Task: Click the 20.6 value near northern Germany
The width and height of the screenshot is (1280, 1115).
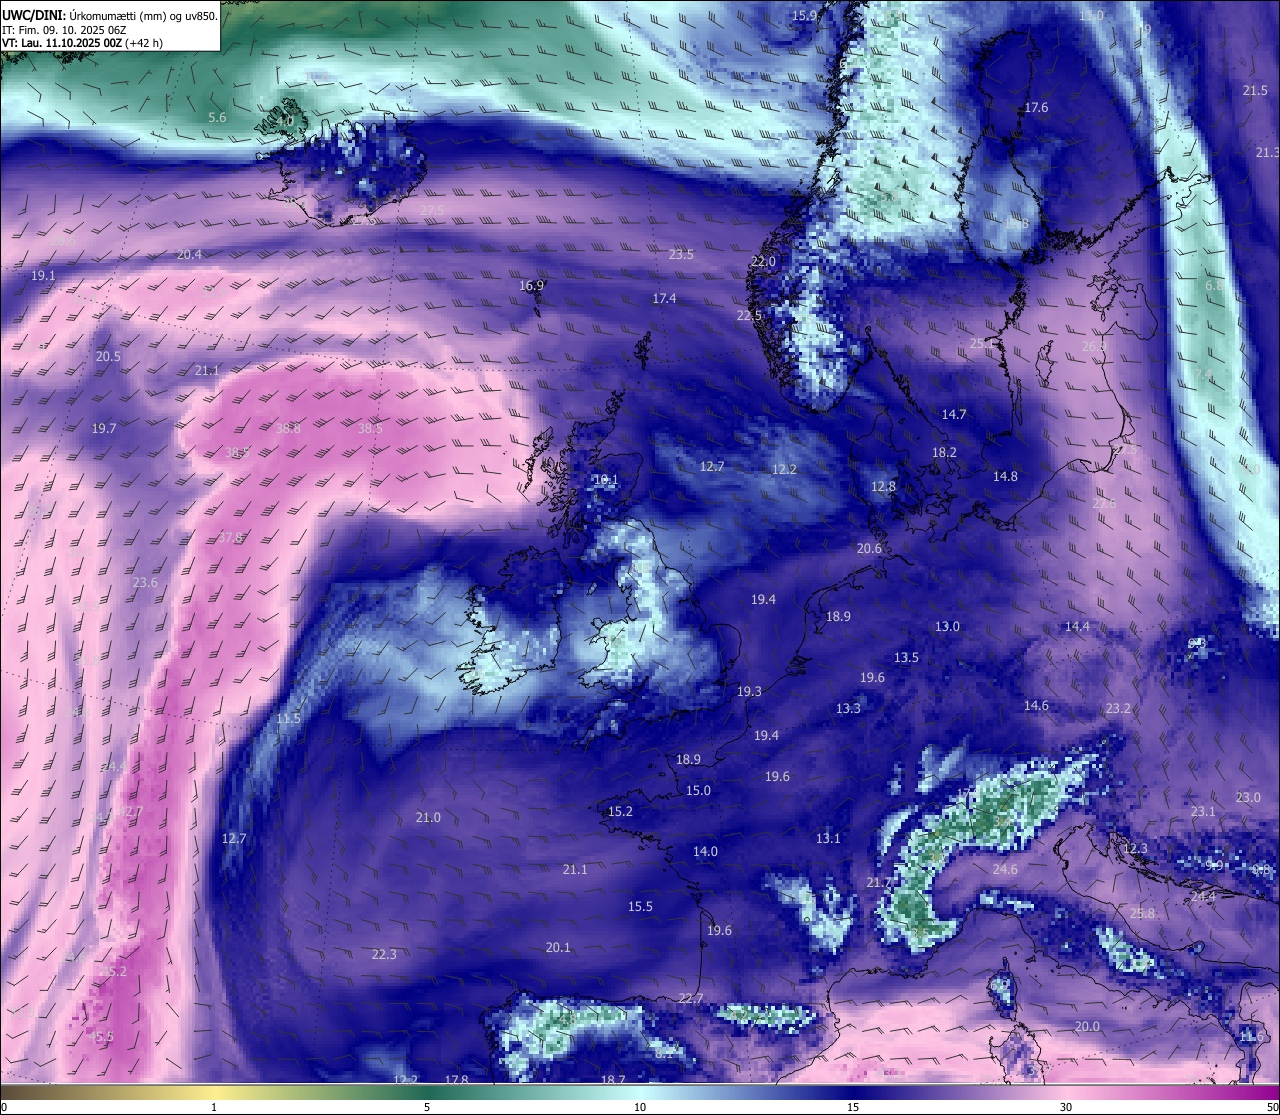Action: pos(869,548)
